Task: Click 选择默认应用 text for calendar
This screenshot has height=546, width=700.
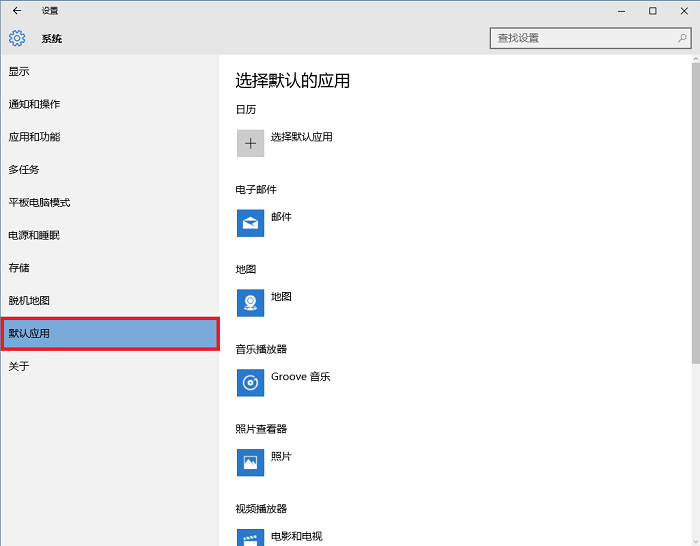Action: [301, 137]
